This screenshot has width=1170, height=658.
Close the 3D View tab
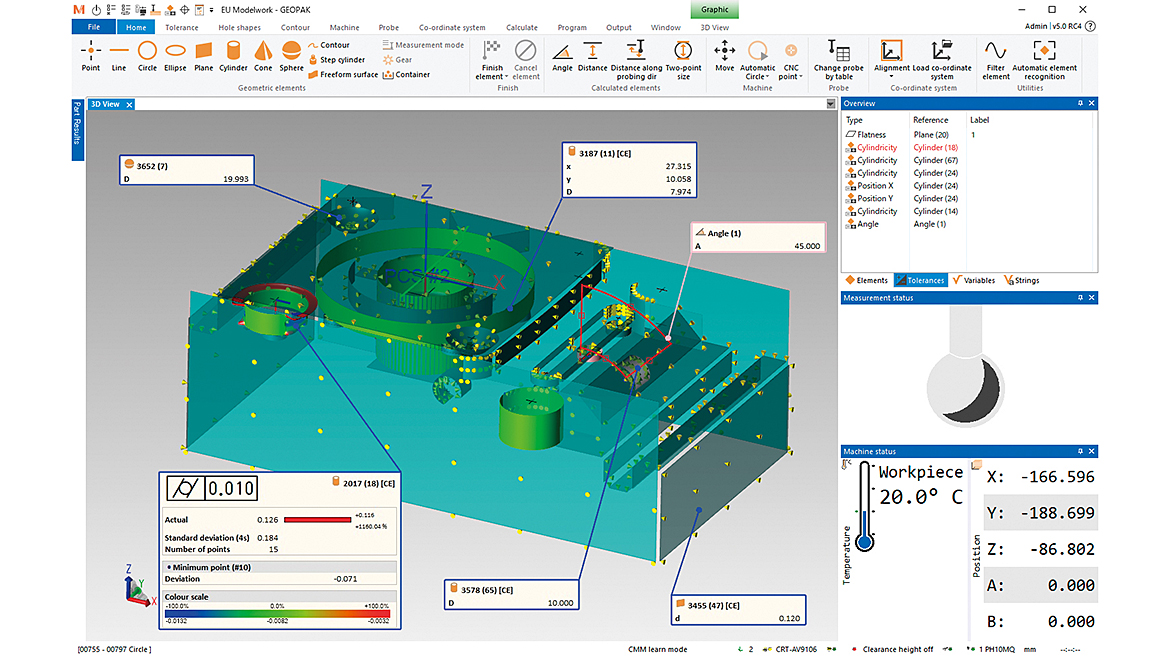click(129, 104)
